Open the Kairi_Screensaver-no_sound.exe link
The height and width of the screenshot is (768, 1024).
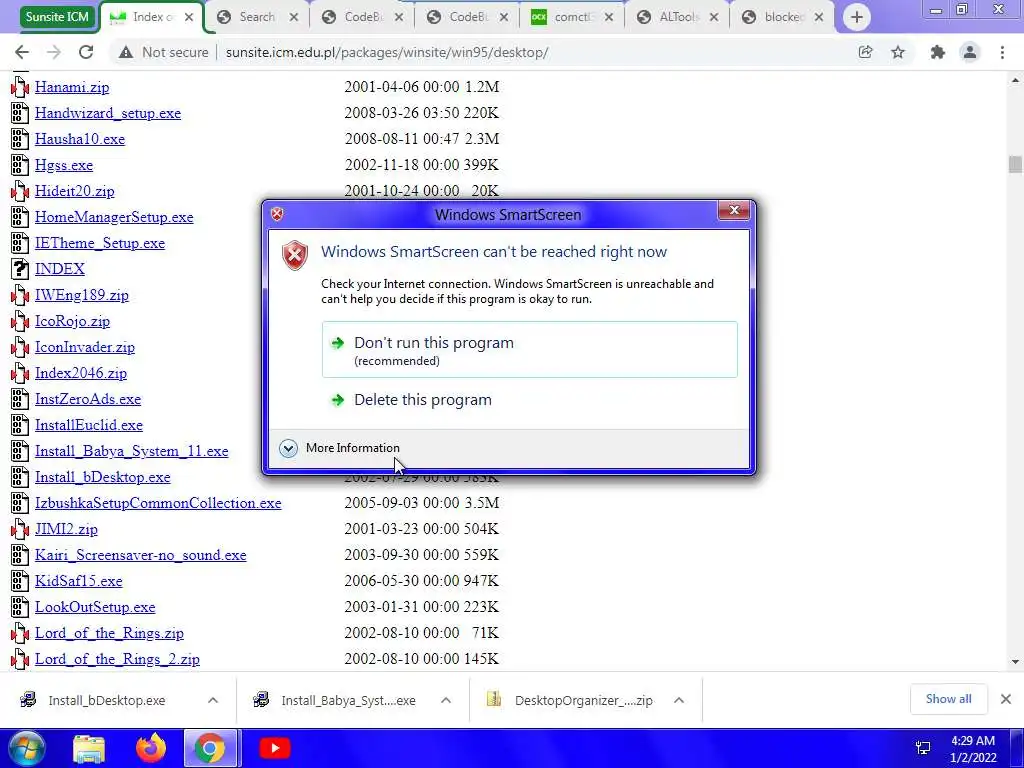pos(140,555)
